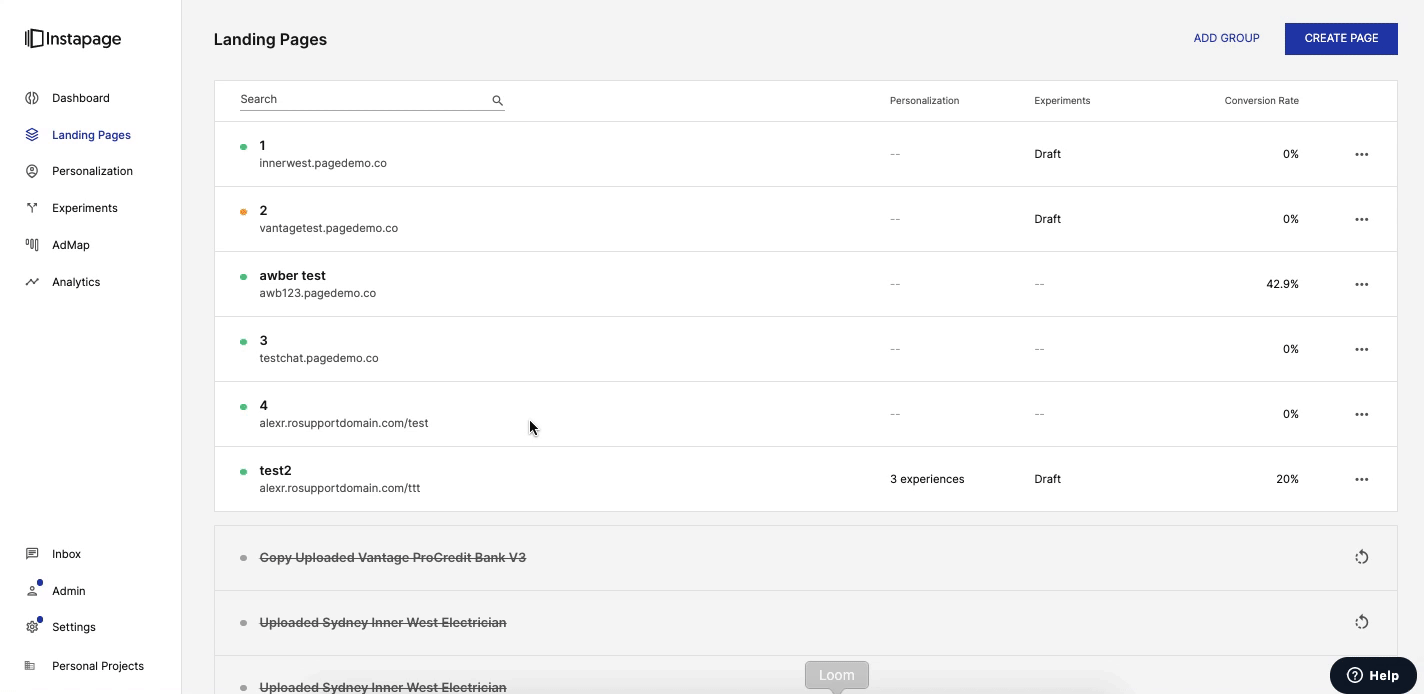This screenshot has width=1424, height=694.
Task: Open landing page named 3
Action: (263, 341)
